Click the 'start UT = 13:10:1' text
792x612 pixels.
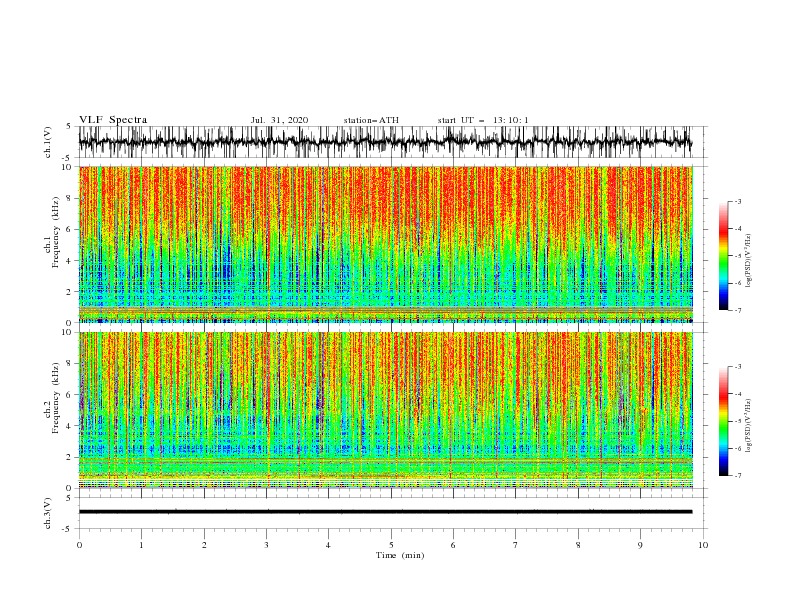click(x=483, y=120)
